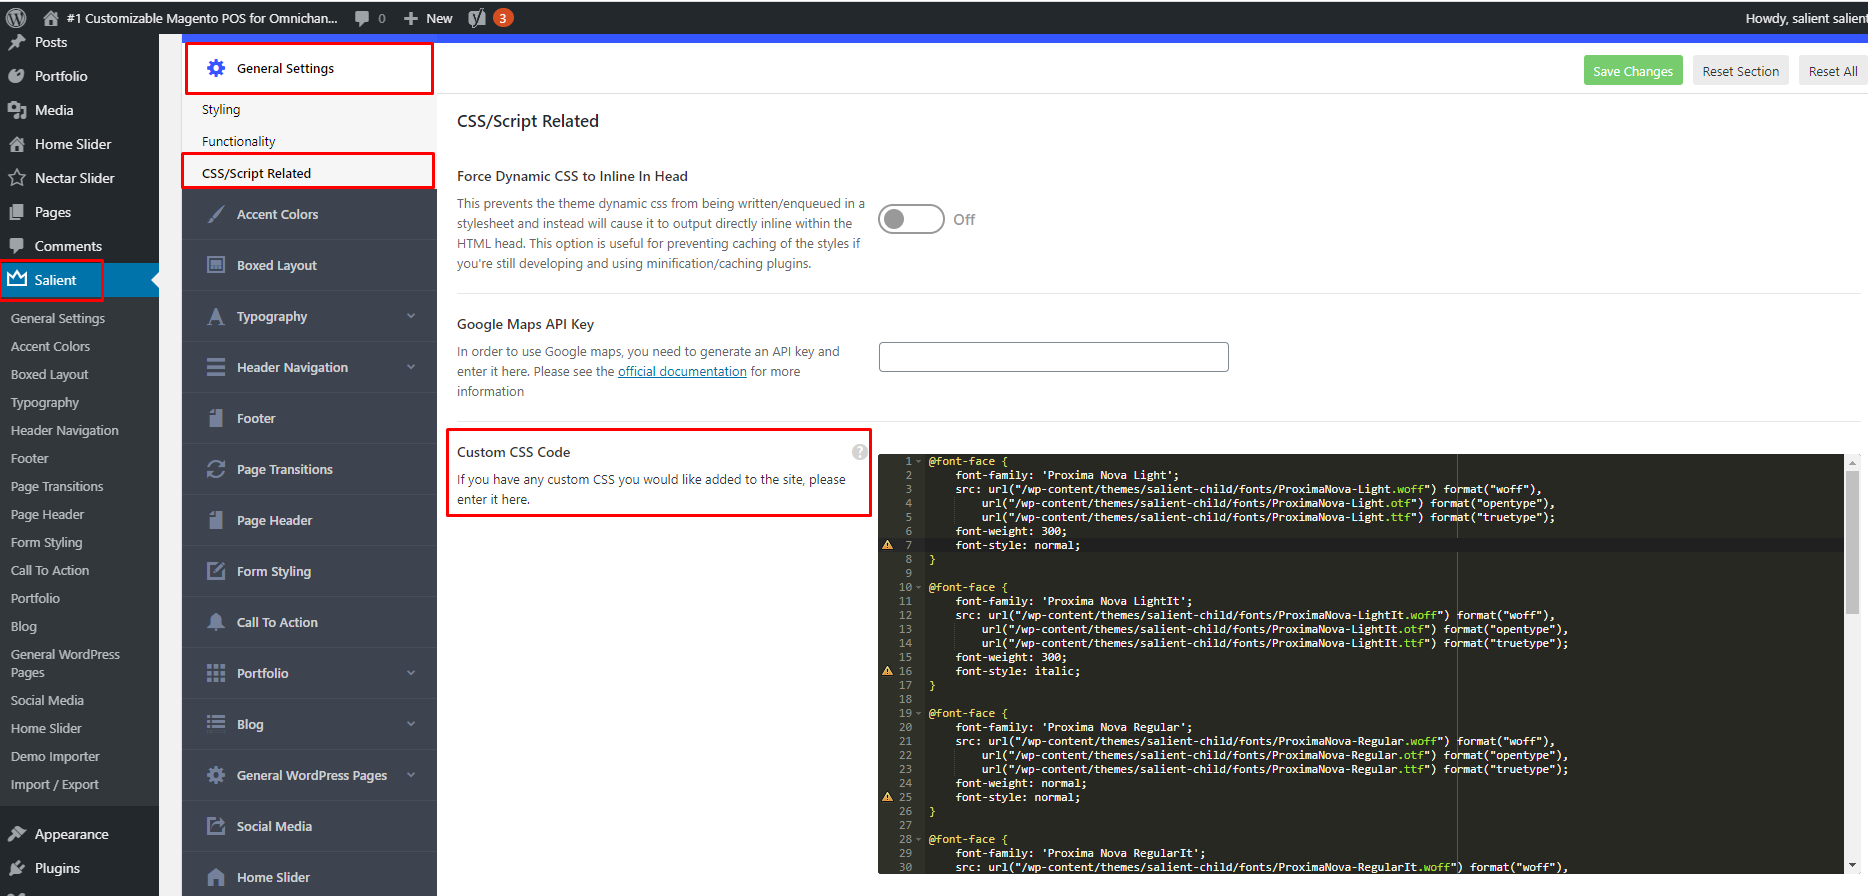This screenshot has width=1868, height=896.
Task: Collapse code fold at line 19
Action: tap(919, 714)
